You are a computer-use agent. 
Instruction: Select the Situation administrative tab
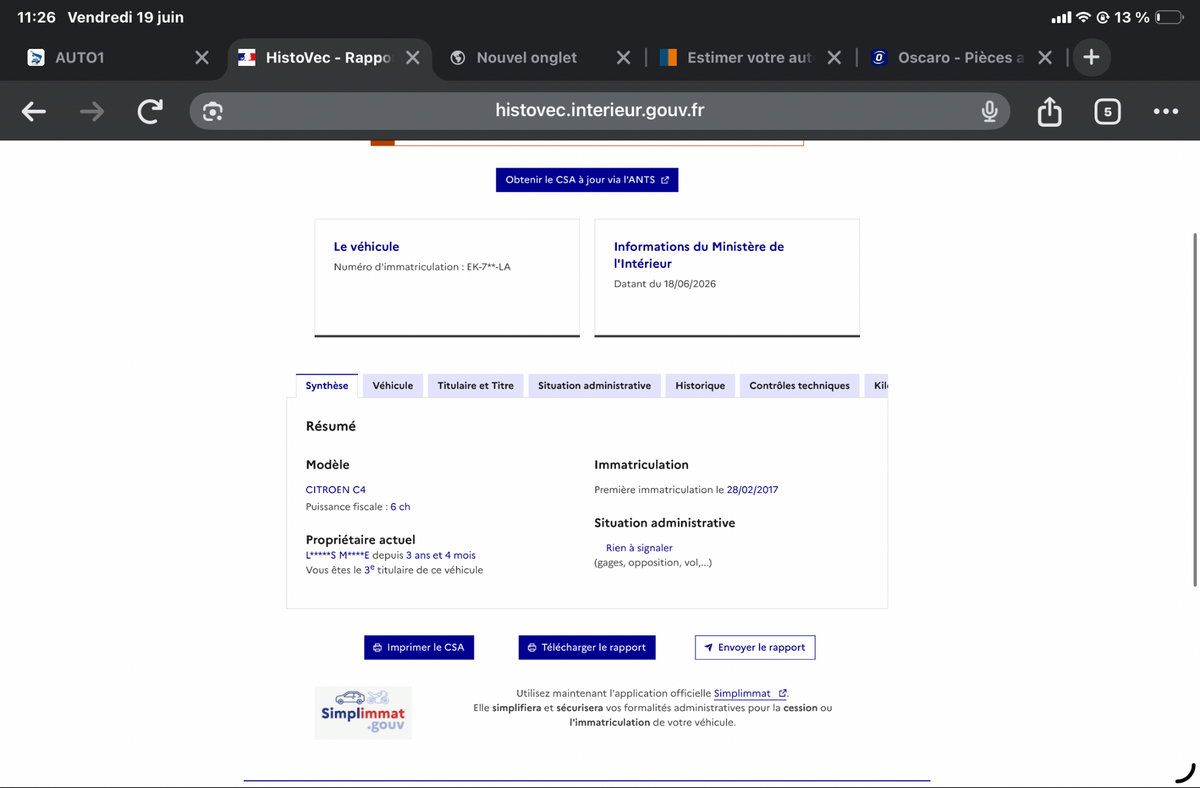tap(594, 385)
